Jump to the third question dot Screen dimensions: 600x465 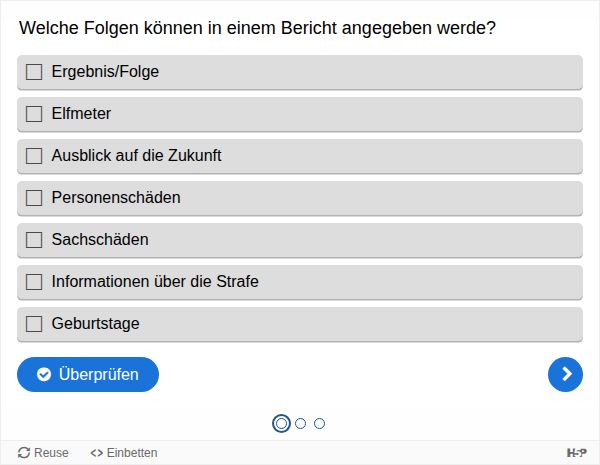point(319,423)
